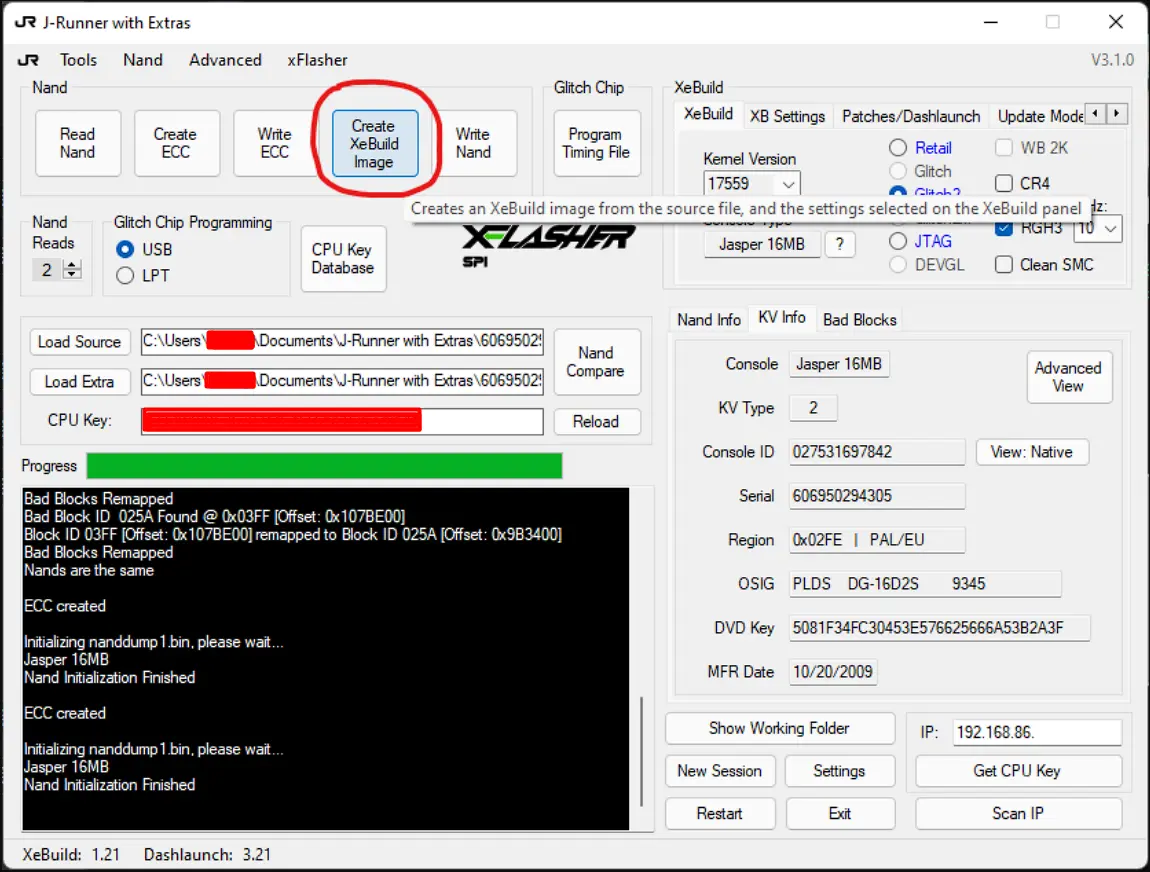Click the Serial number field
This screenshot has height=872, width=1150.
click(x=877, y=496)
